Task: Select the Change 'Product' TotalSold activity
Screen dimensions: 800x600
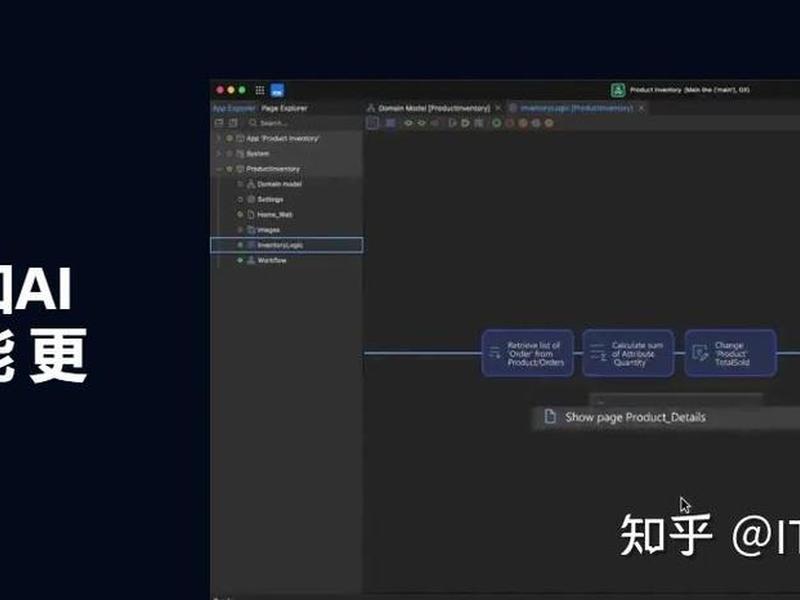Action: (731, 353)
